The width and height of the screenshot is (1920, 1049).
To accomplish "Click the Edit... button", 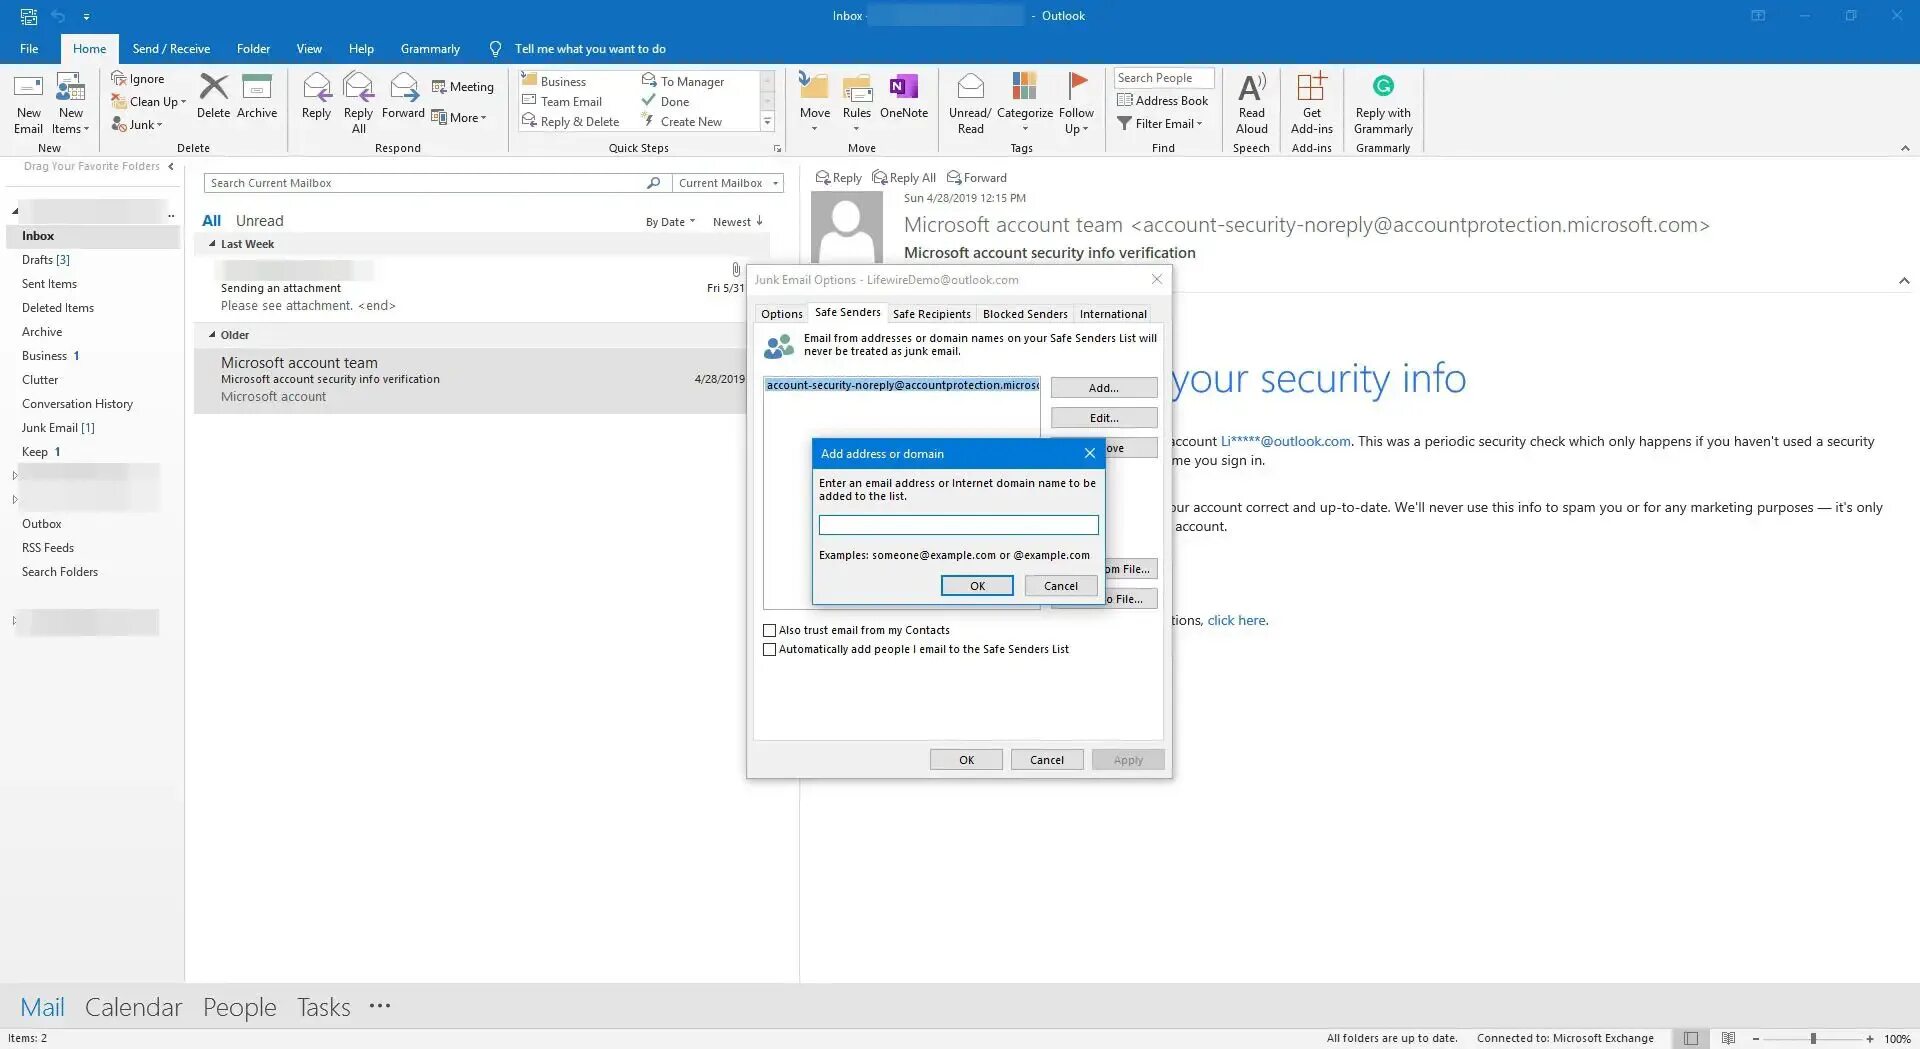I will pyautogui.click(x=1103, y=418).
